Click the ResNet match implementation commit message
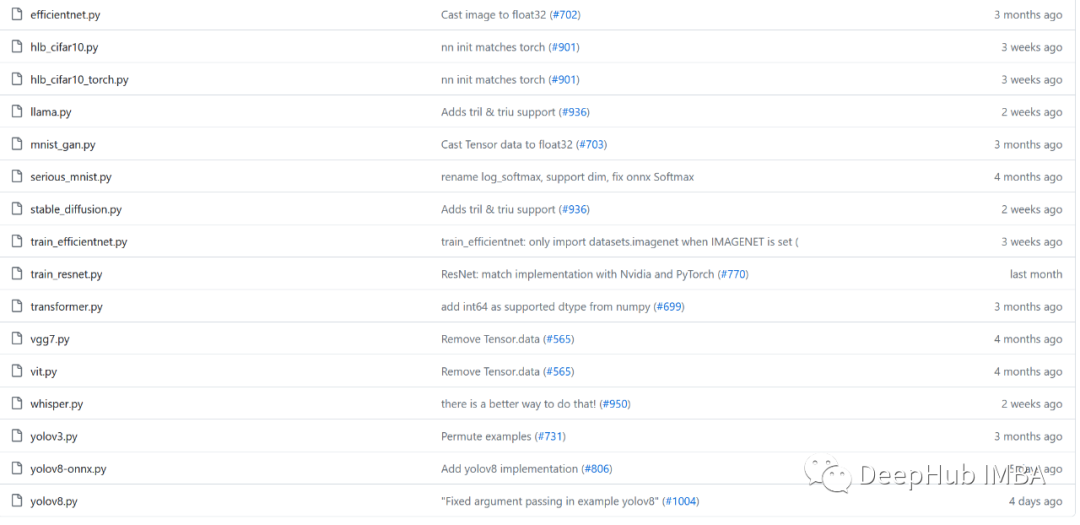1080x525 pixels. 578,274
